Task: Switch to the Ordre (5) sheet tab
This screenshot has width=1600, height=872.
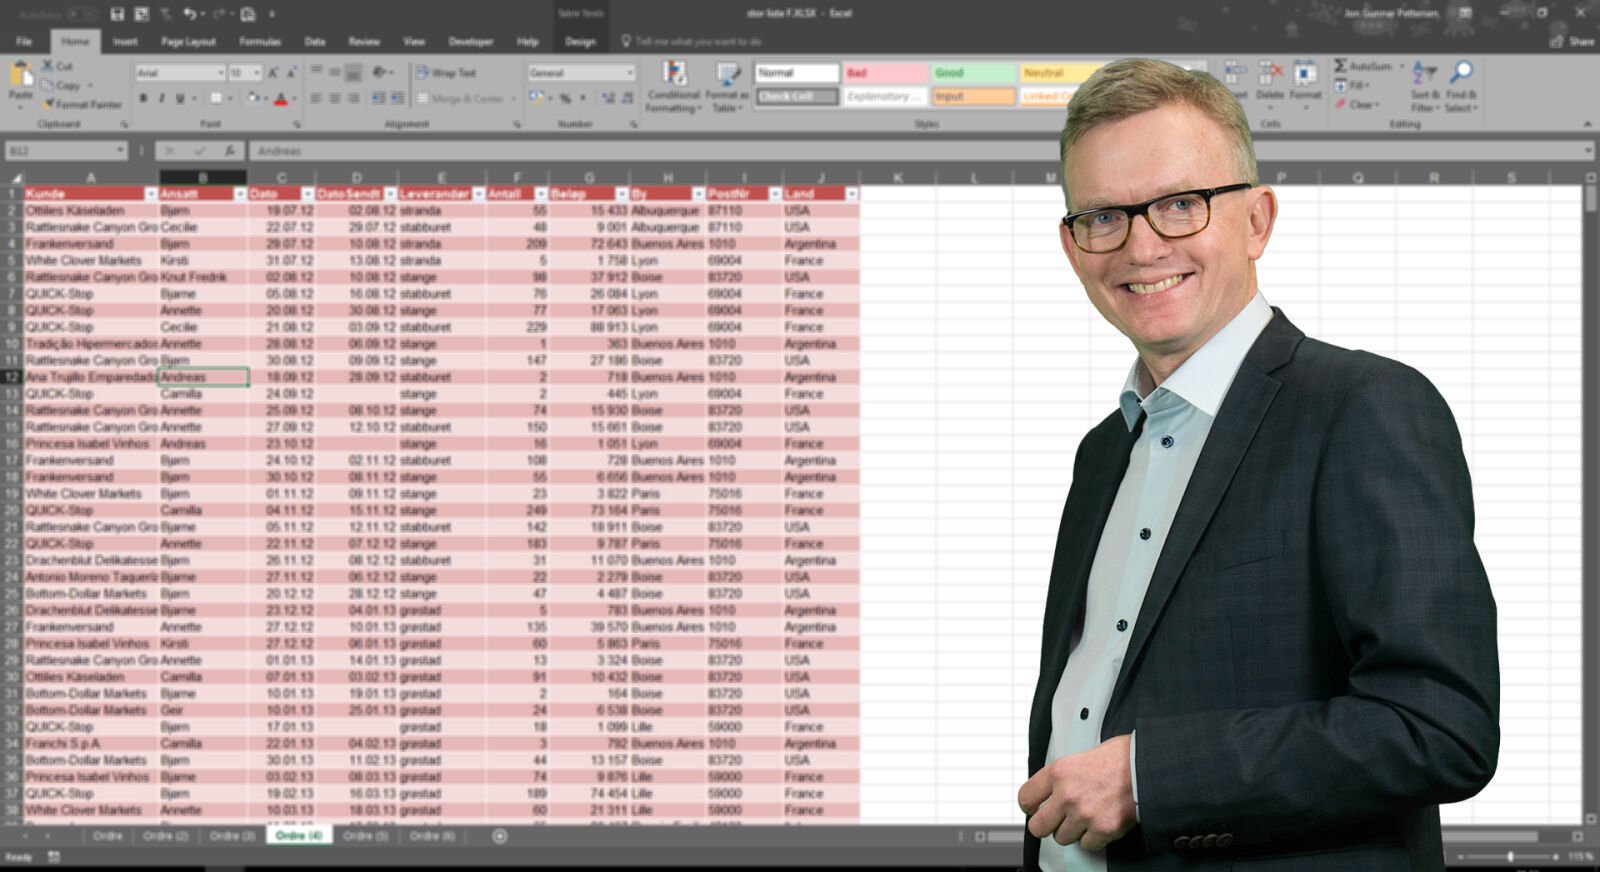Action: [x=365, y=836]
